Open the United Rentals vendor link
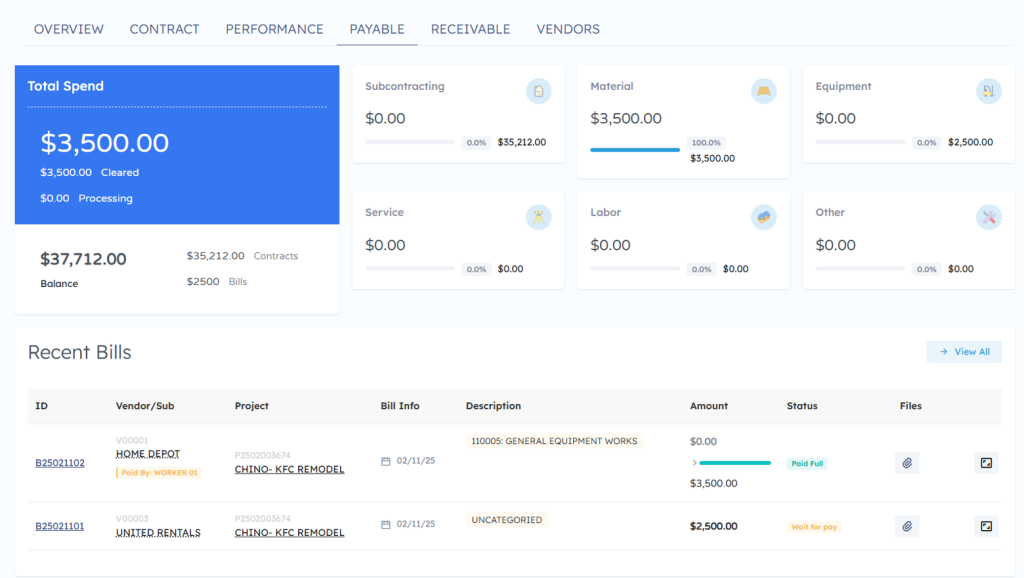Image resolution: width=1024 pixels, height=578 pixels. pyautogui.click(x=158, y=533)
